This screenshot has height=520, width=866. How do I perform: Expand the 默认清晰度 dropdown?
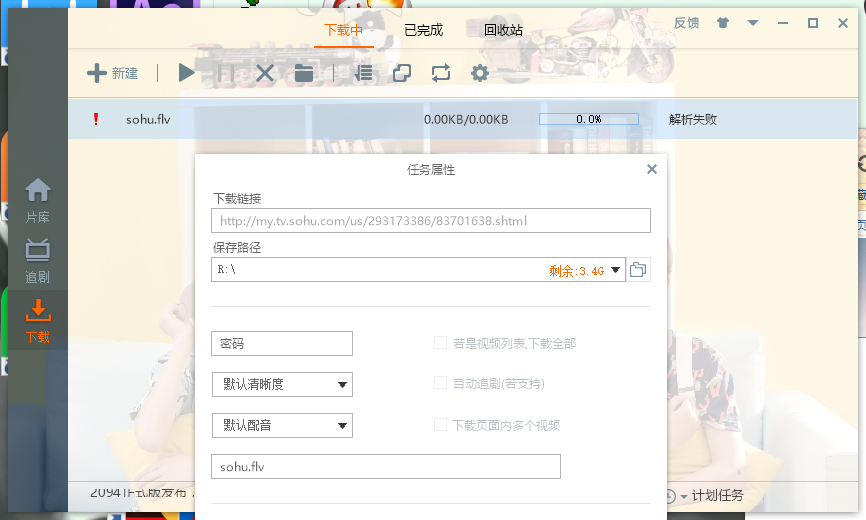pyautogui.click(x=282, y=384)
